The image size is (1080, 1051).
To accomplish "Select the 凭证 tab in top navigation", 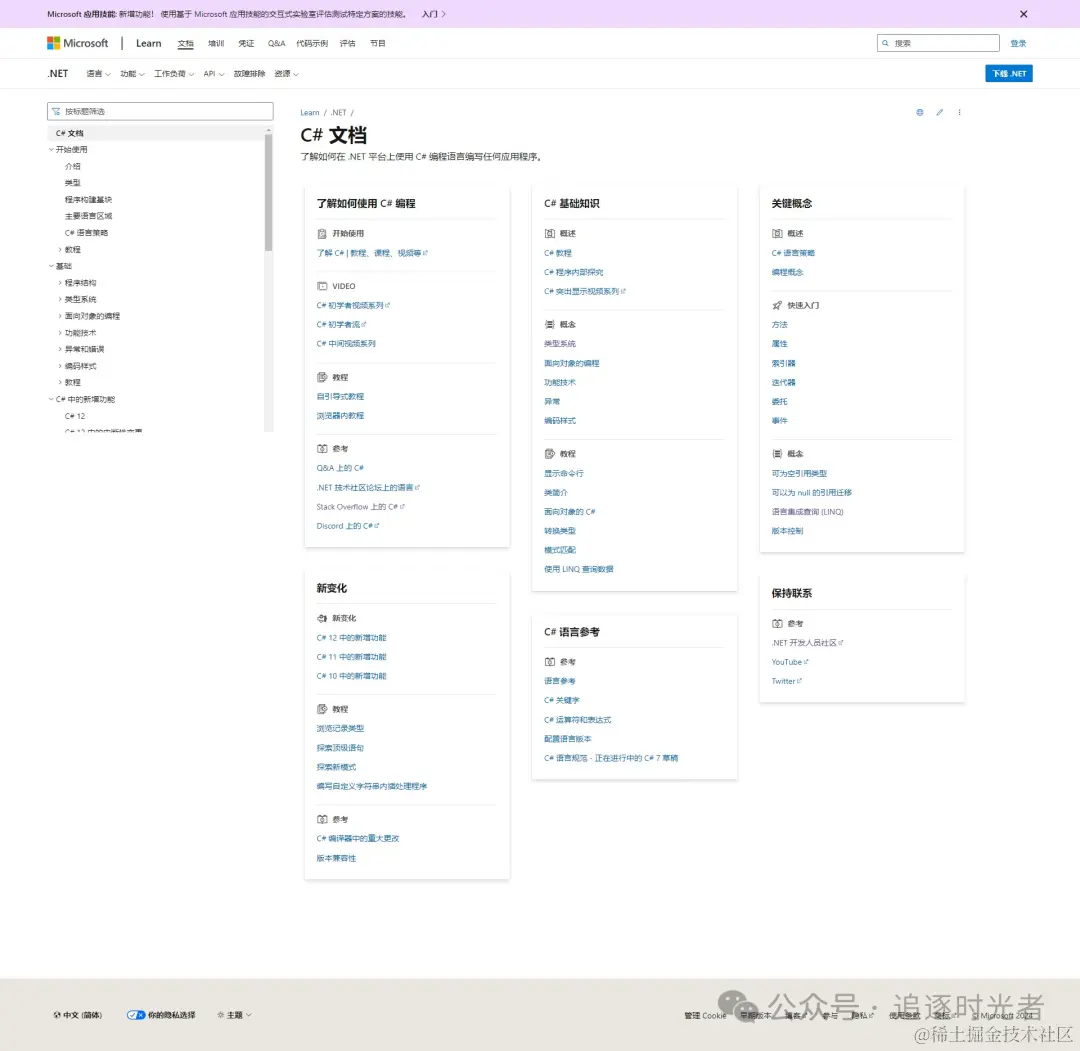I will pyautogui.click(x=246, y=43).
